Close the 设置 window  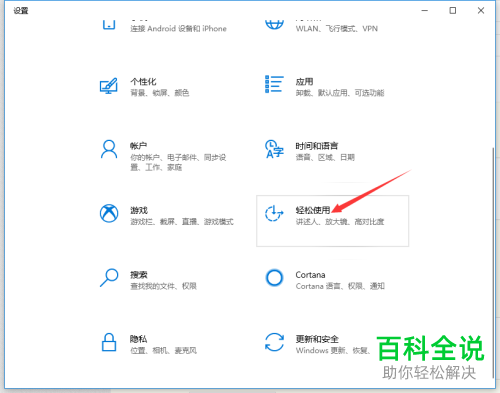point(481,10)
